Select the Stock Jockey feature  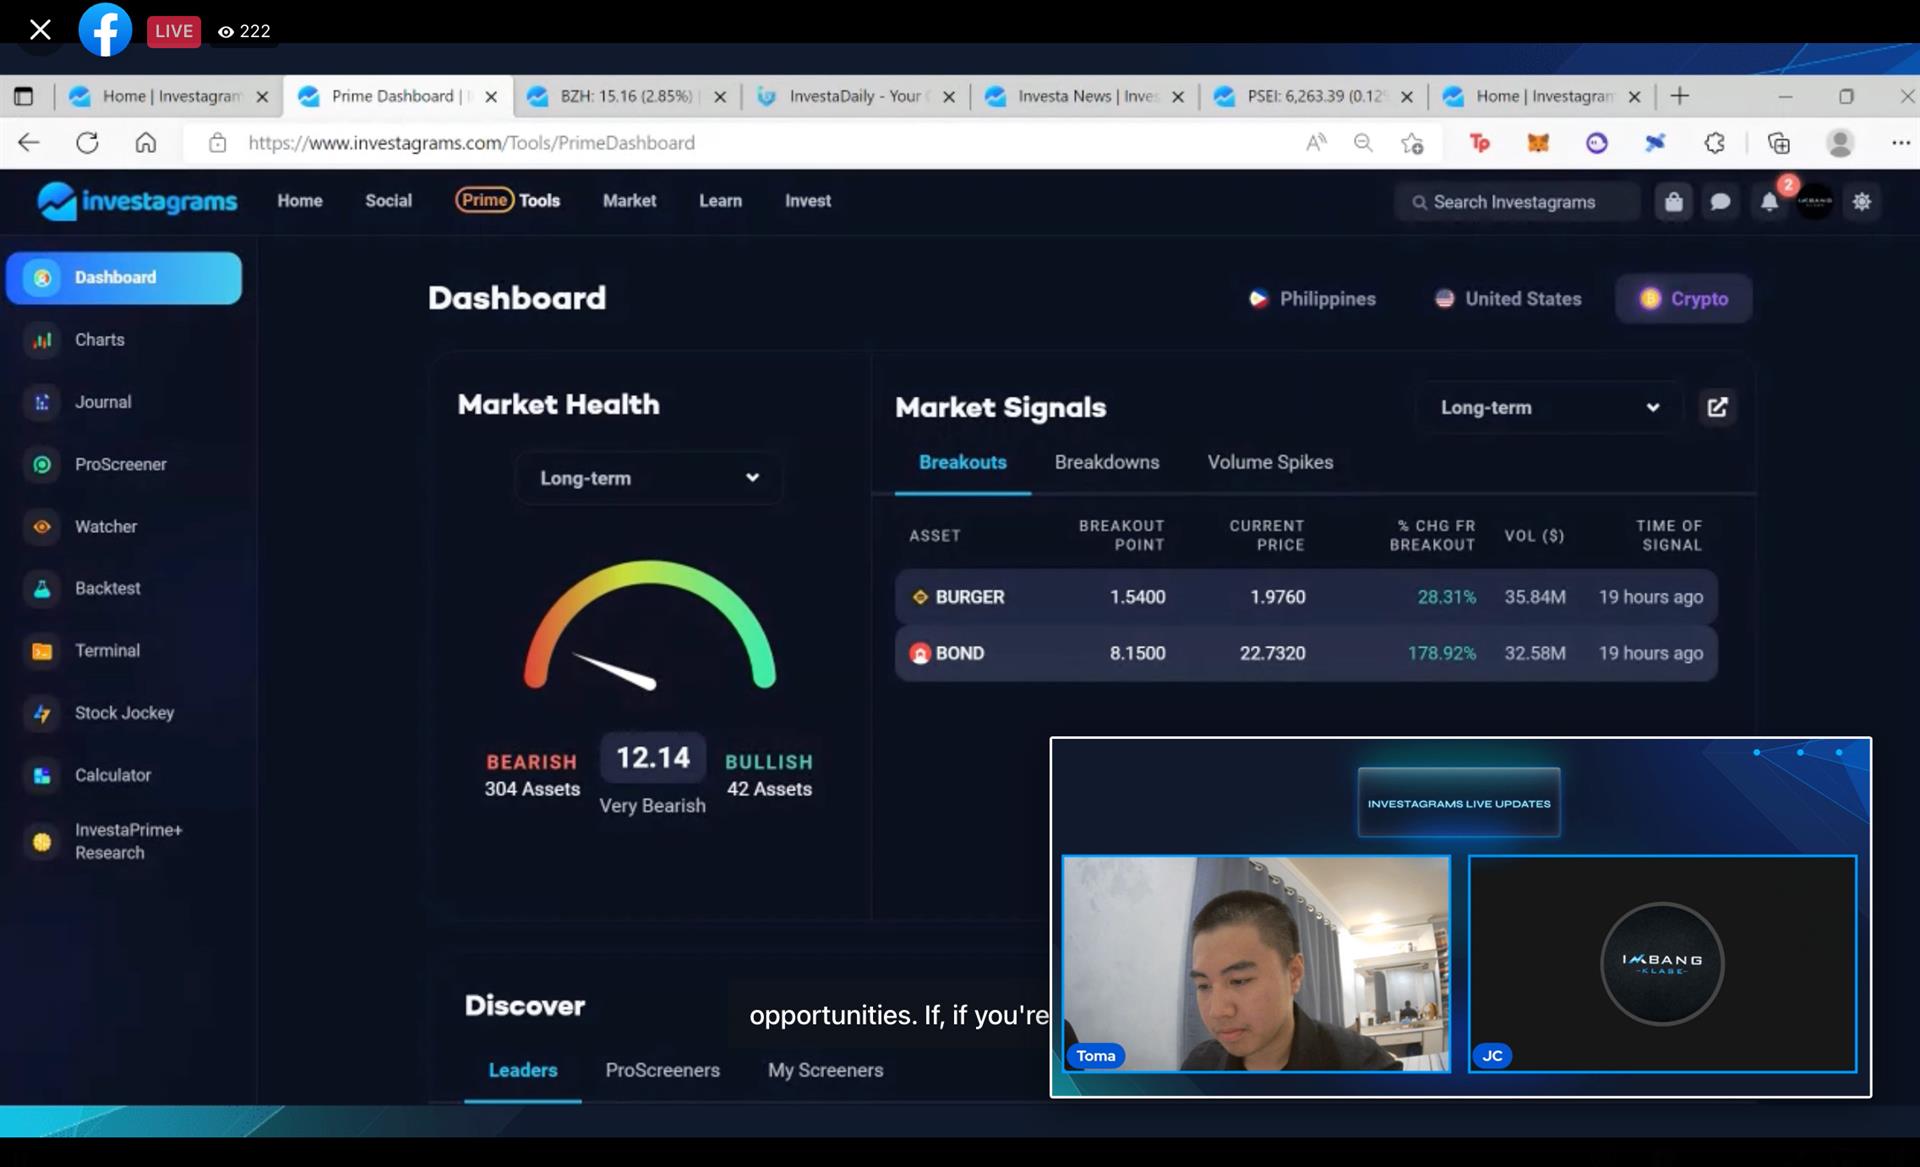coord(124,712)
